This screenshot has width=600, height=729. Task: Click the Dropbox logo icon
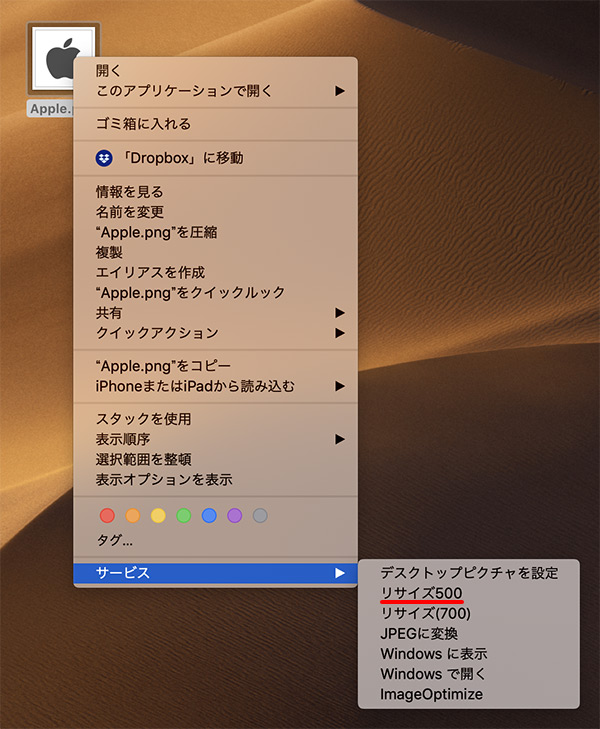[x=104, y=158]
